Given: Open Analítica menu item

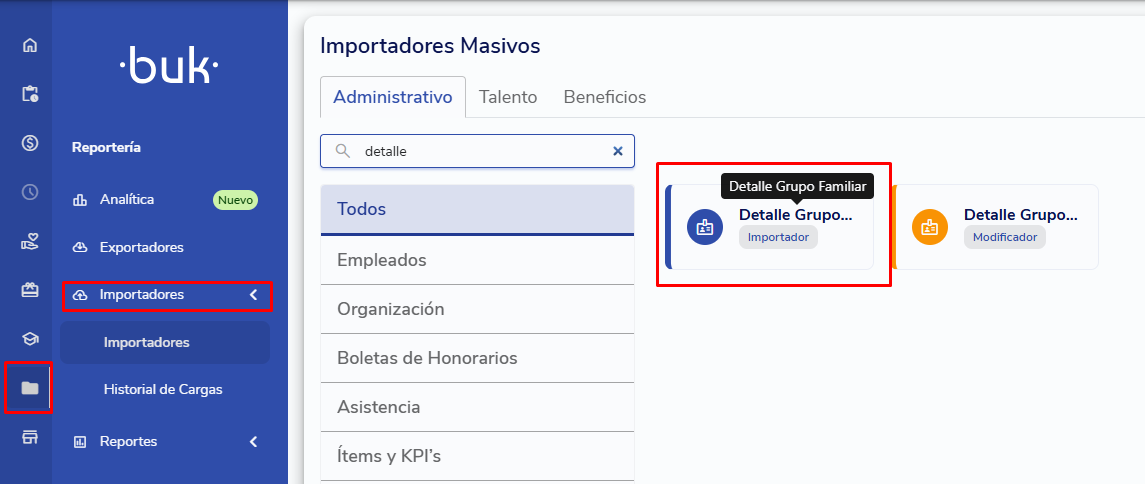Looking at the screenshot, I should coord(127,199).
